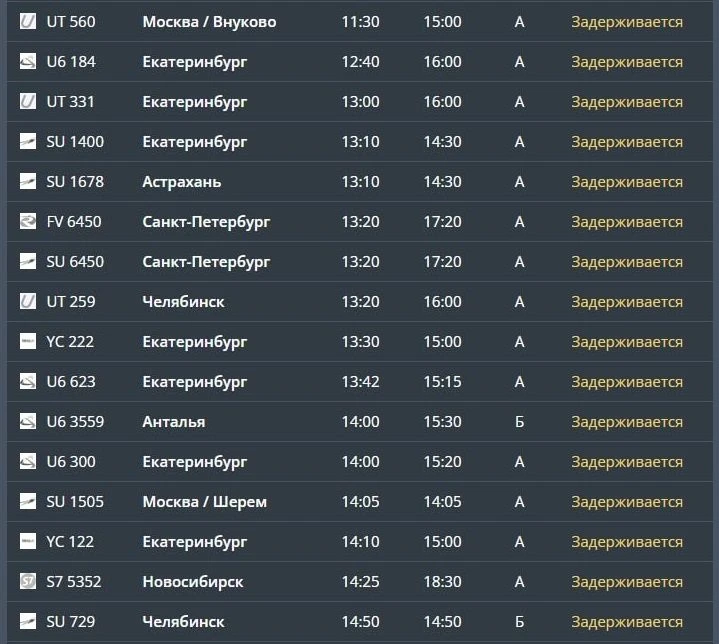Select Новосибирск destination row
The width and height of the screenshot is (719, 644).
(x=360, y=582)
